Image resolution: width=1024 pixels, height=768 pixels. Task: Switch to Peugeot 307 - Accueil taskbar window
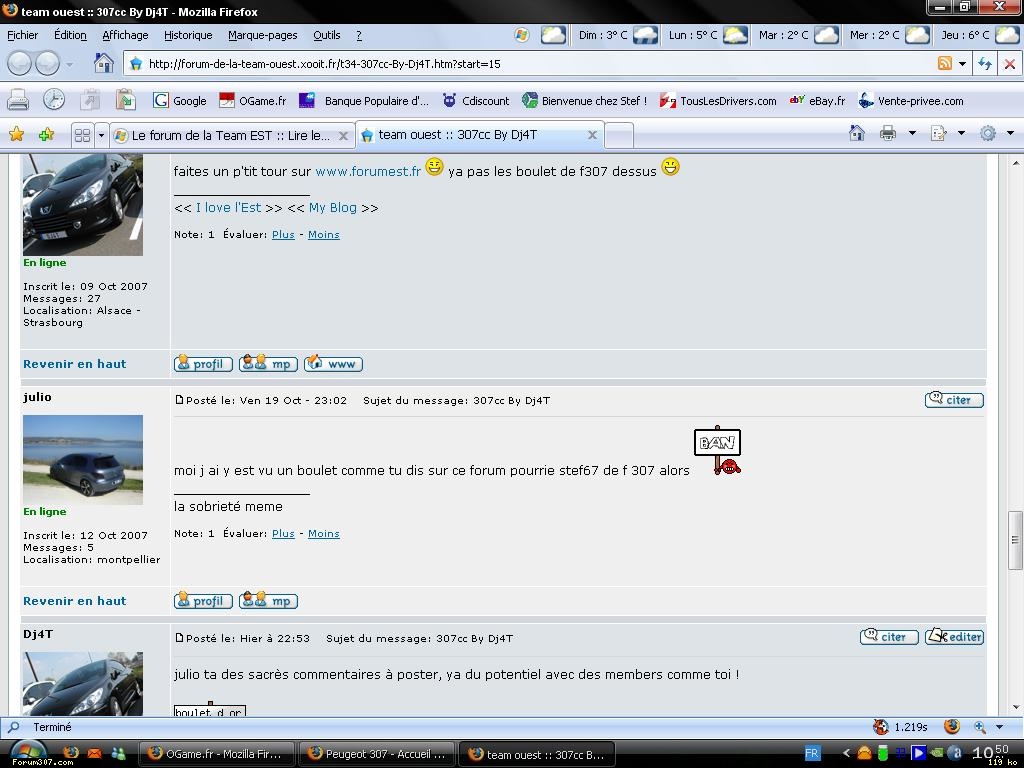point(376,754)
